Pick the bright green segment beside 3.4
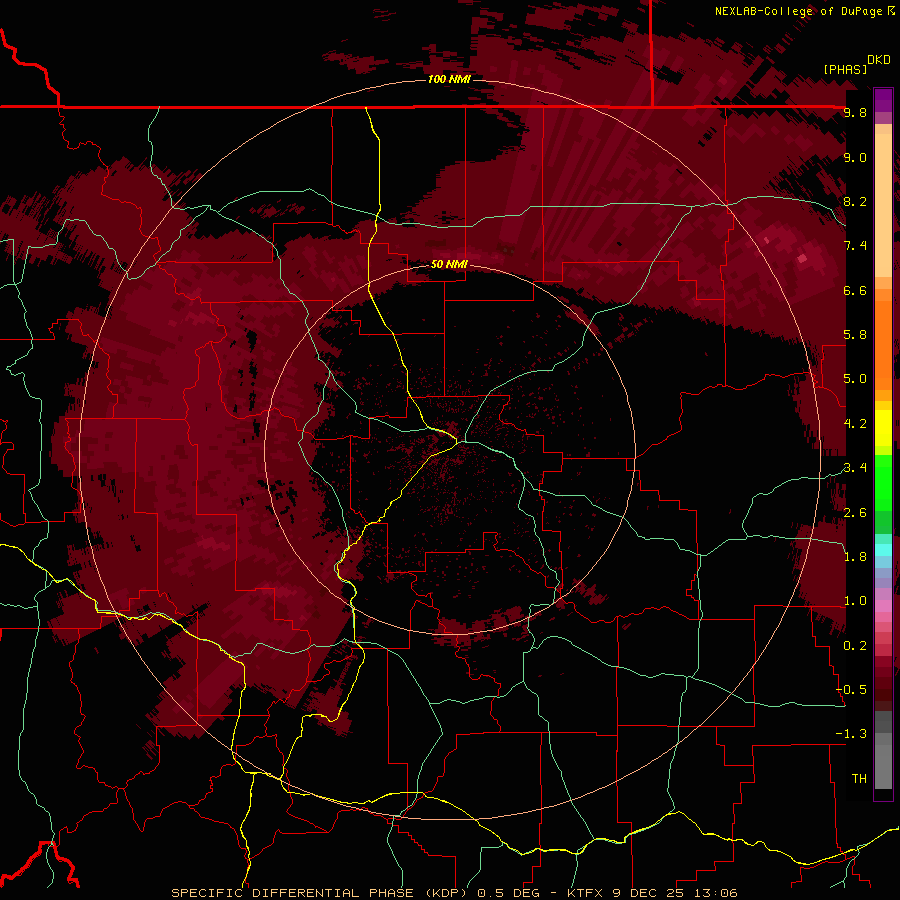The height and width of the screenshot is (900, 900). point(883,482)
